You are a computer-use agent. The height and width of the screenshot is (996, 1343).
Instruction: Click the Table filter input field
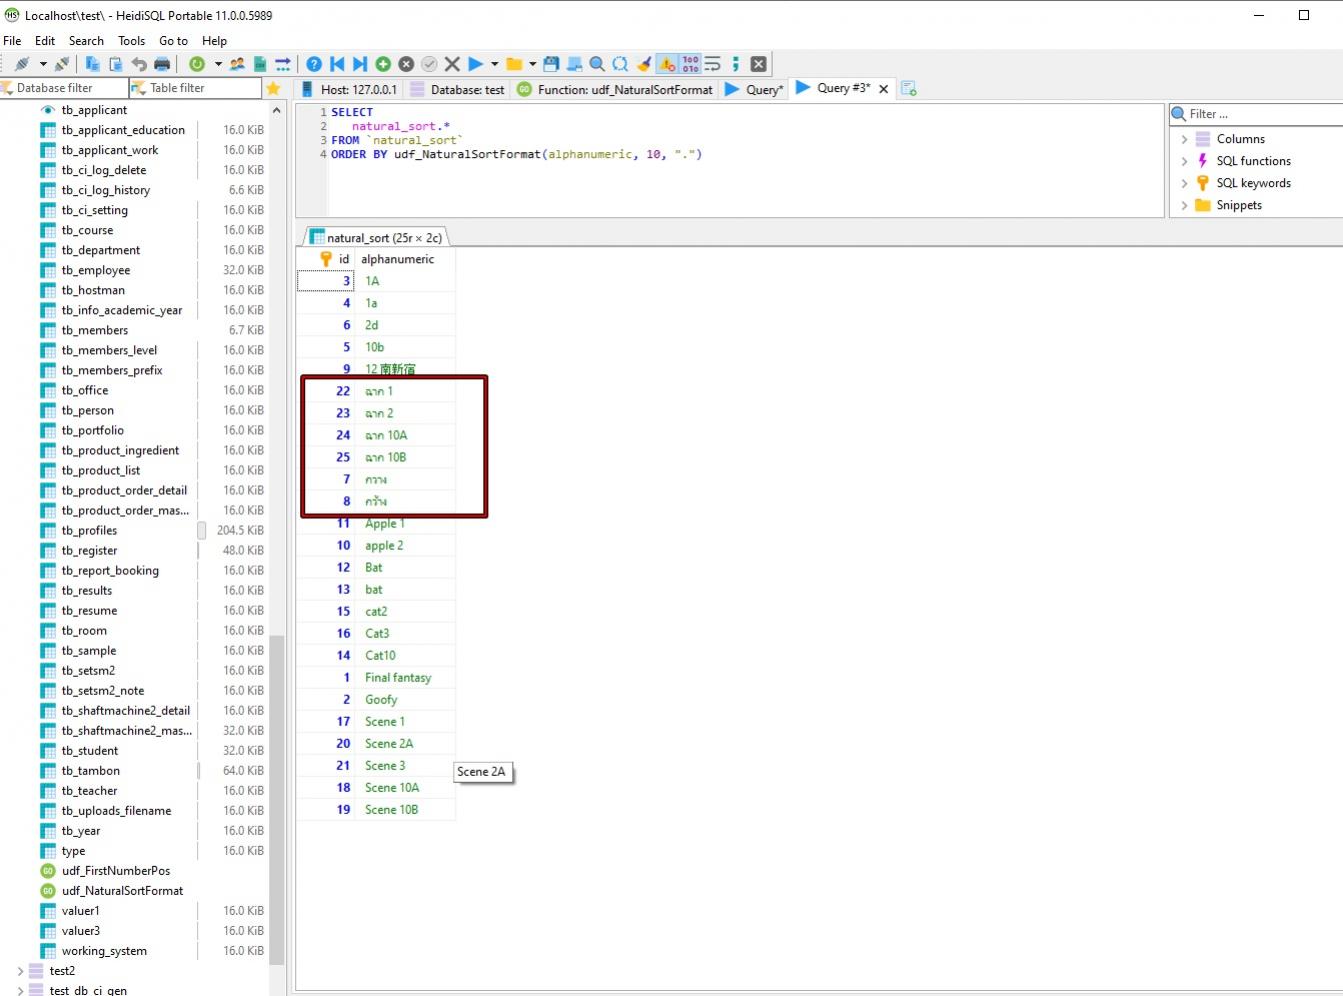[200, 88]
